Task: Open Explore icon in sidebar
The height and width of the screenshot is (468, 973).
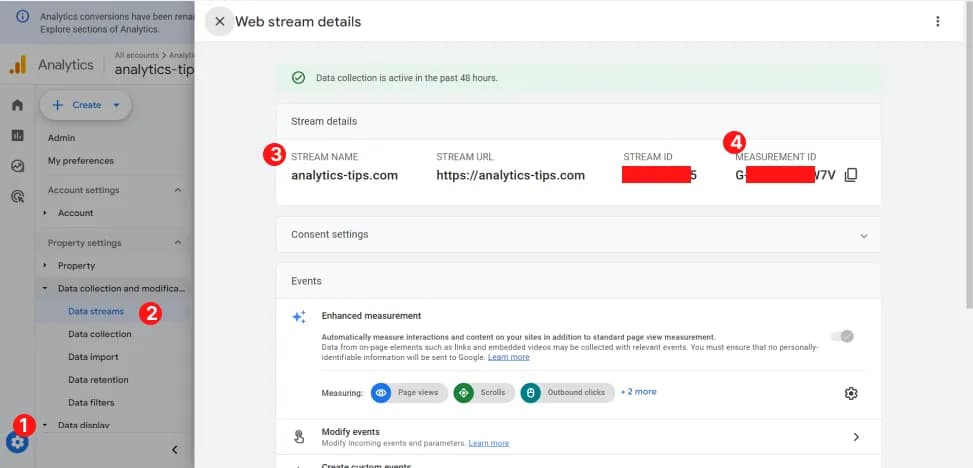Action: click(17, 166)
